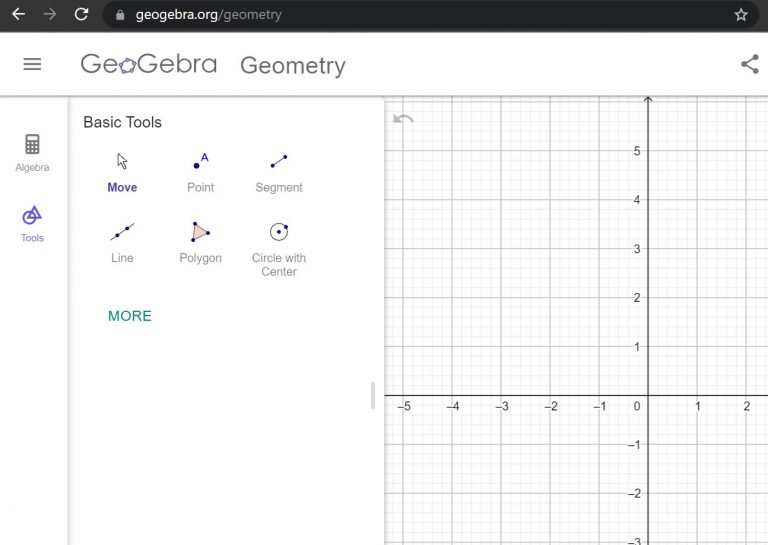Click the undo arrow in graphics view
The height and width of the screenshot is (545, 768).
[x=403, y=118]
